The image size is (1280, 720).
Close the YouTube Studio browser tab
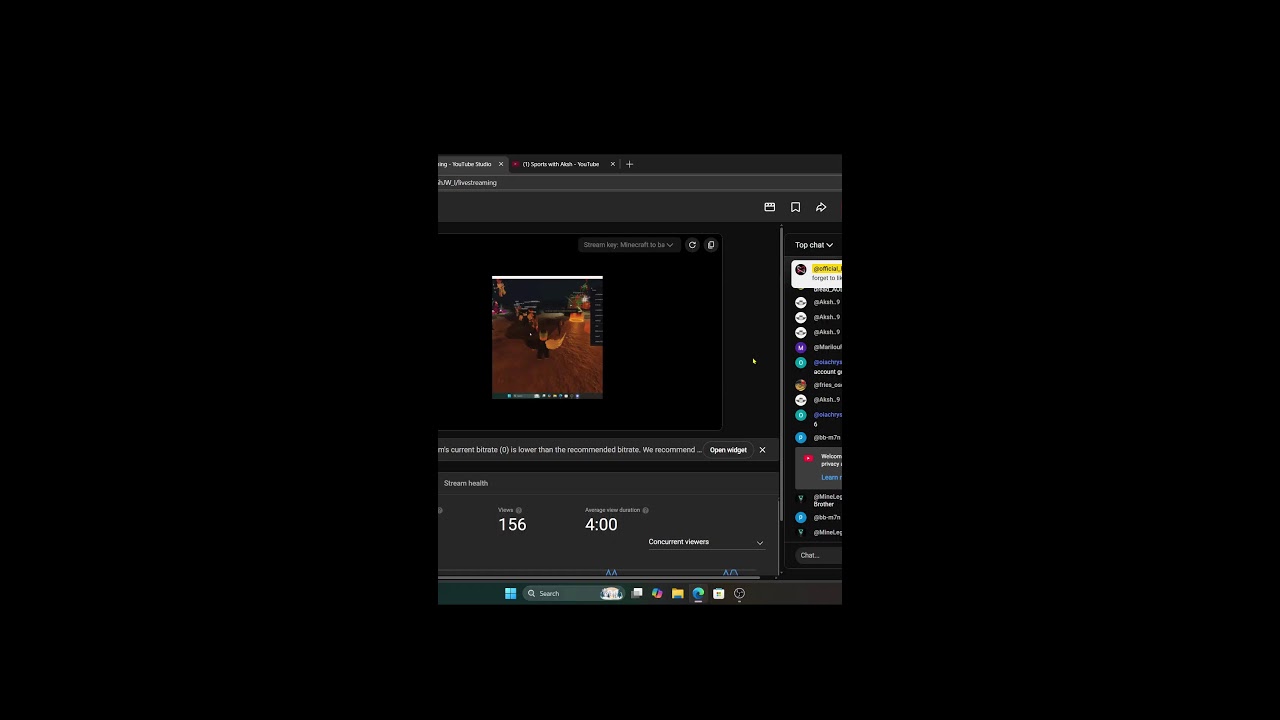[501, 164]
